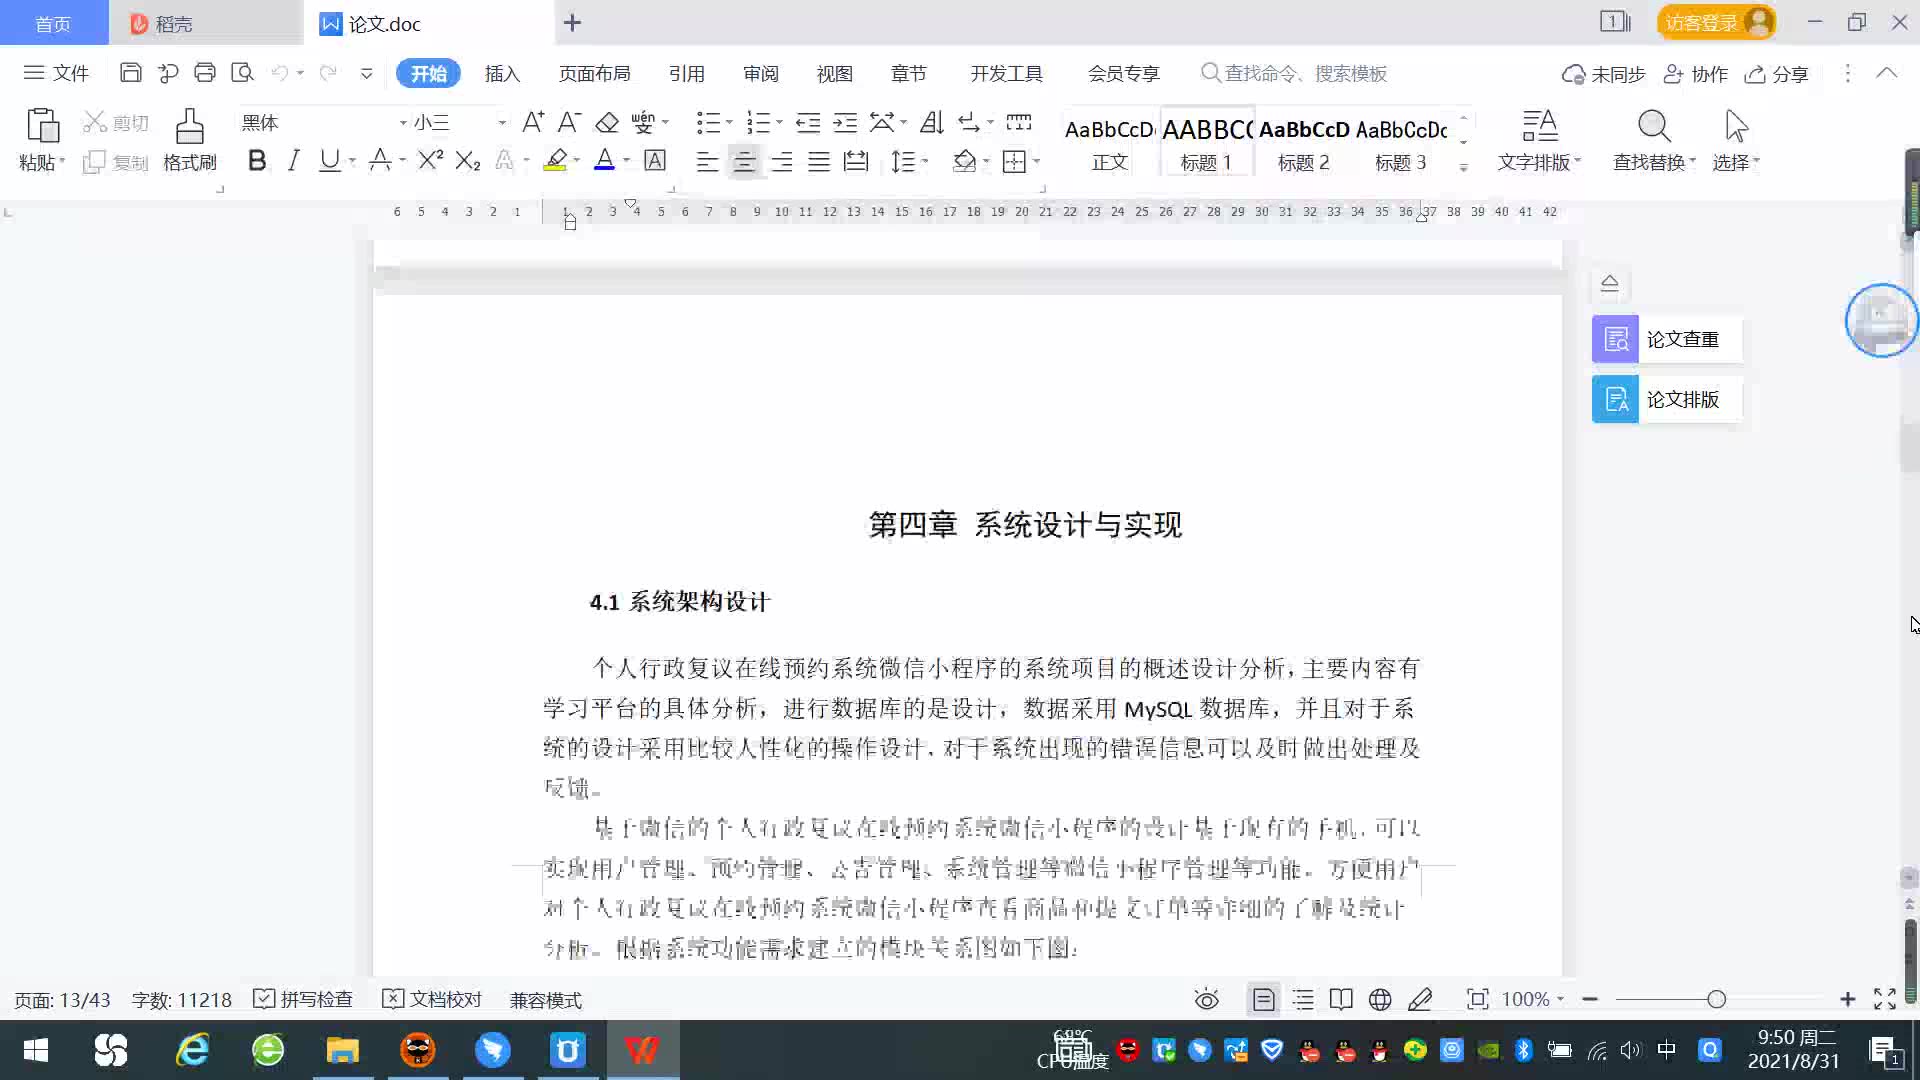Toggle italic formatting
1920x1080 pixels.
click(x=293, y=160)
